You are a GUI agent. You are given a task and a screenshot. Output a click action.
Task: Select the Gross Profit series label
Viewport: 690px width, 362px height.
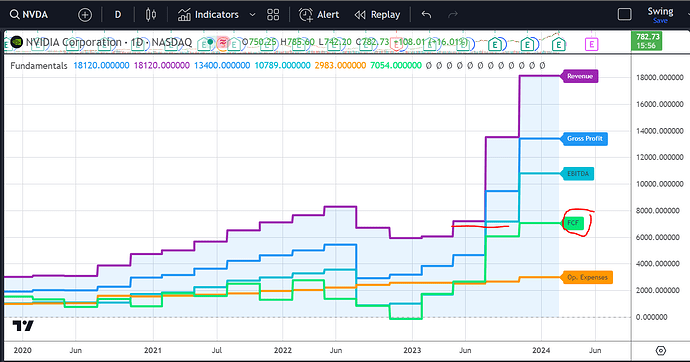click(x=584, y=139)
